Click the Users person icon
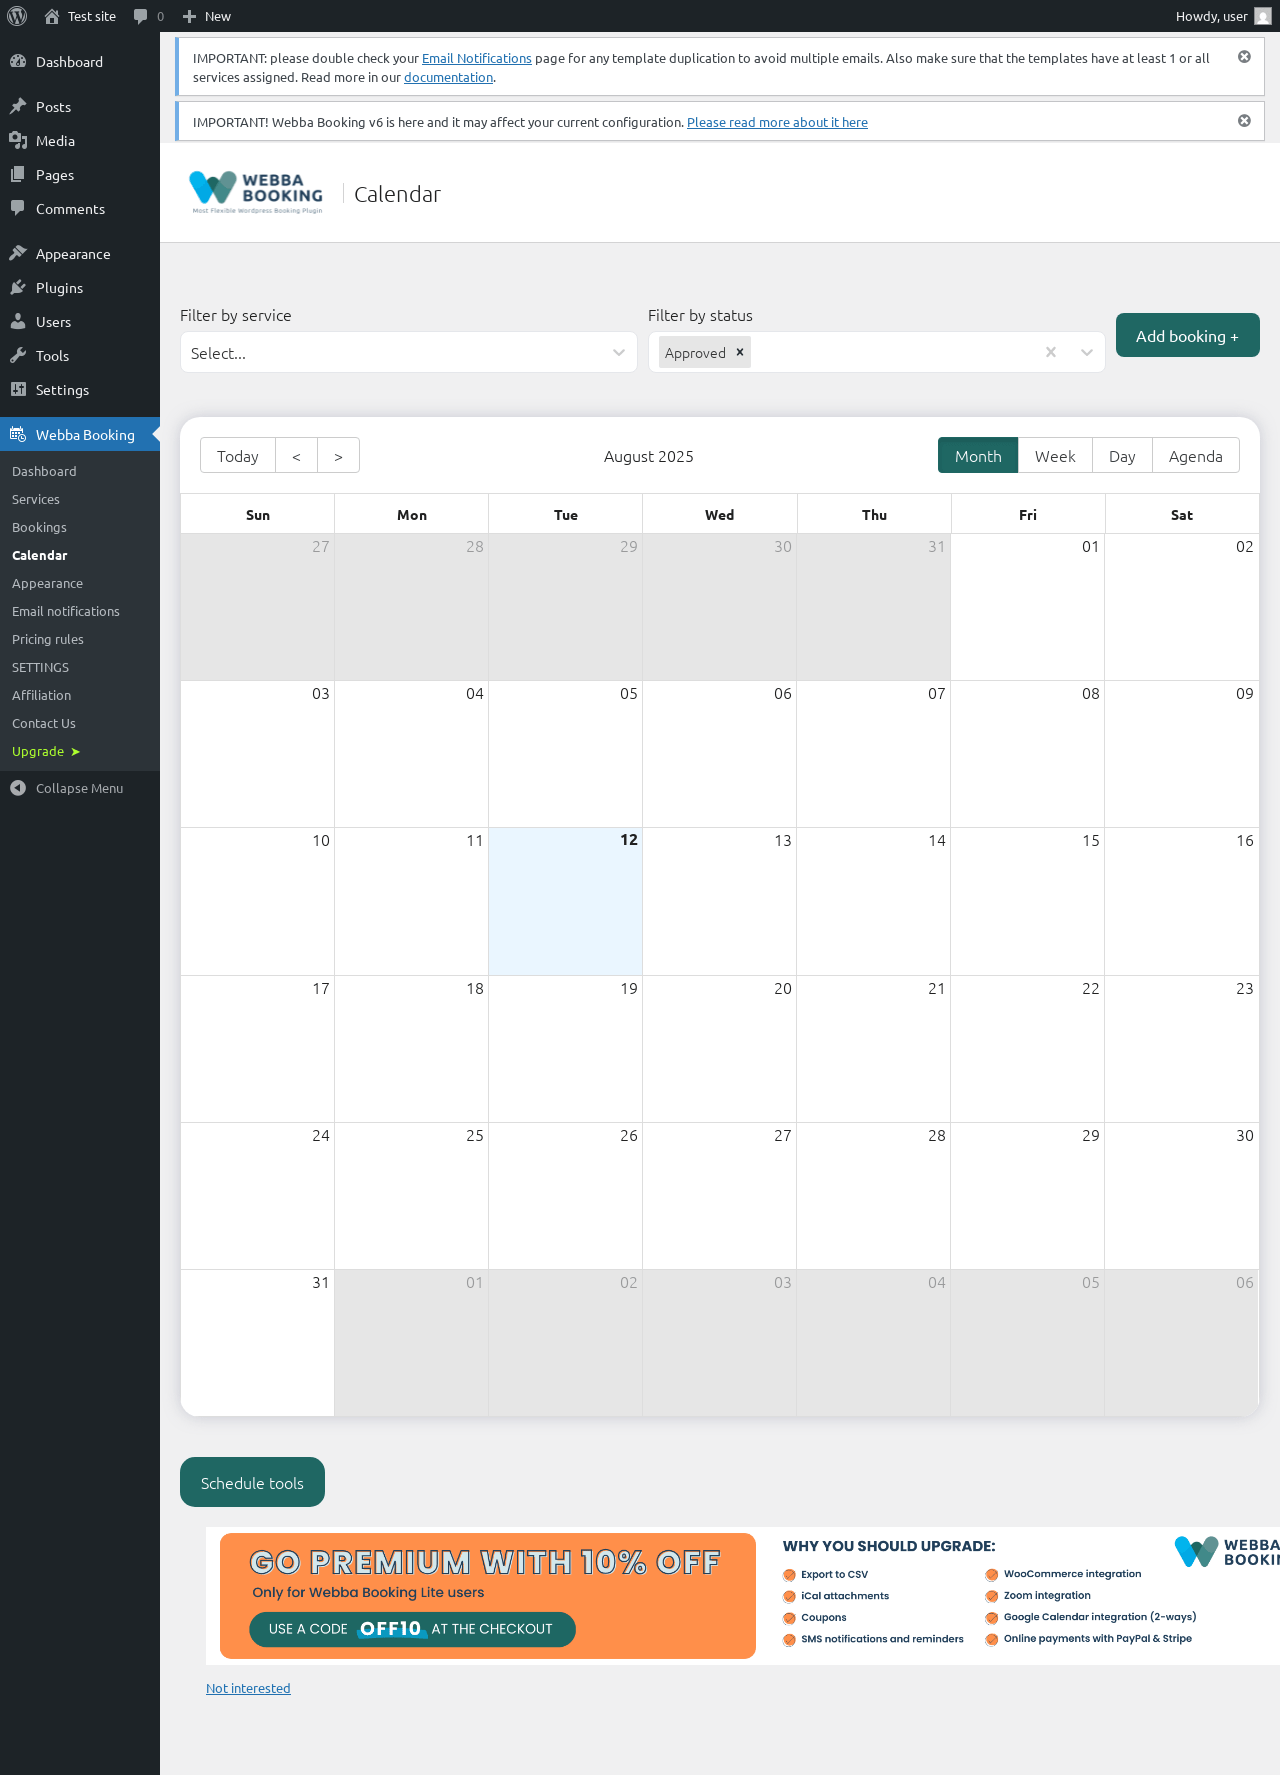 click(x=18, y=321)
